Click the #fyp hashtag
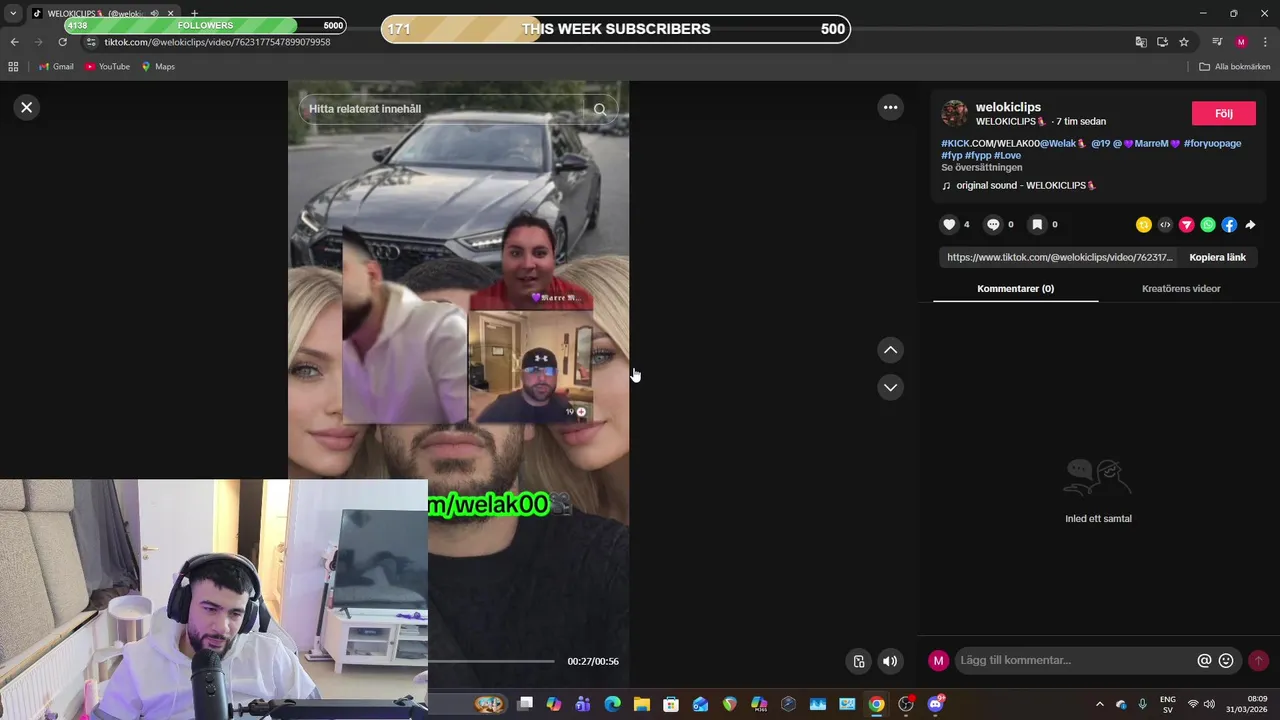The width and height of the screenshot is (1280, 720). coord(951,155)
